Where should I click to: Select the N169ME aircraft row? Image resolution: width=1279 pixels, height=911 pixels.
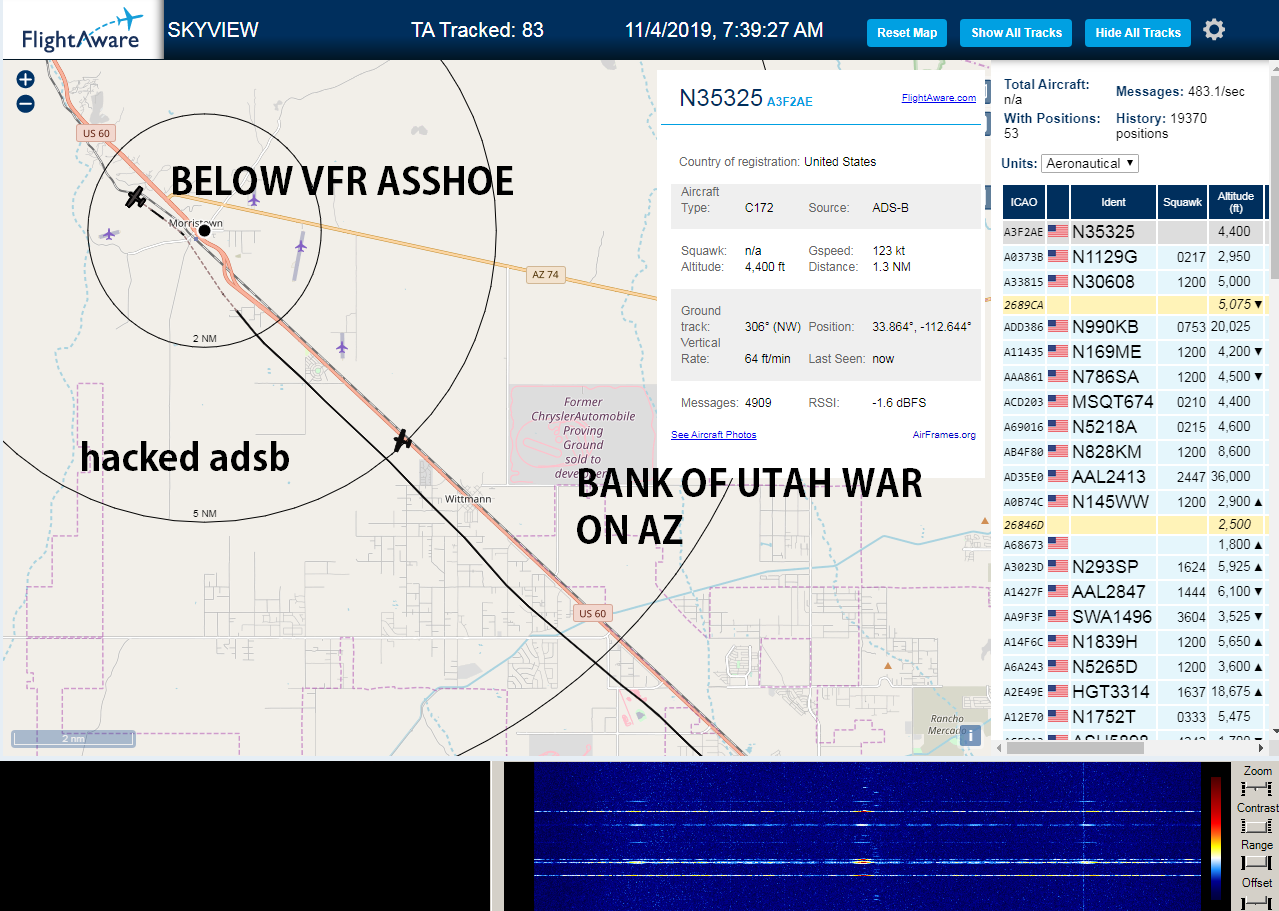click(1136, 352)
